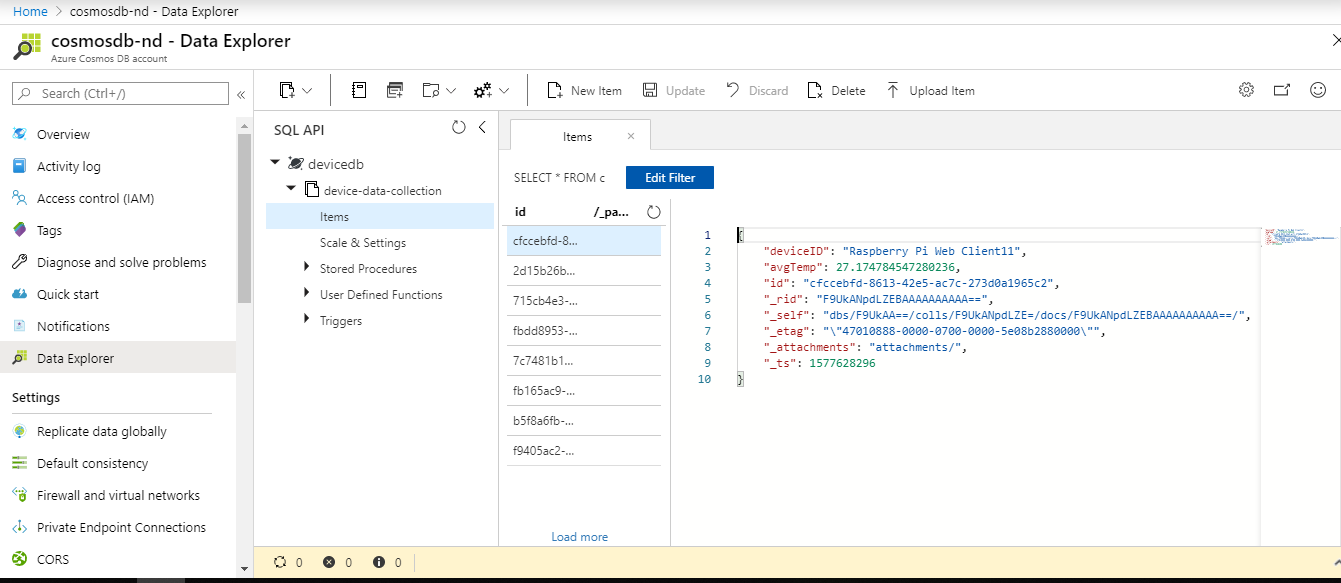Create a new SQL query

[394, 90]
